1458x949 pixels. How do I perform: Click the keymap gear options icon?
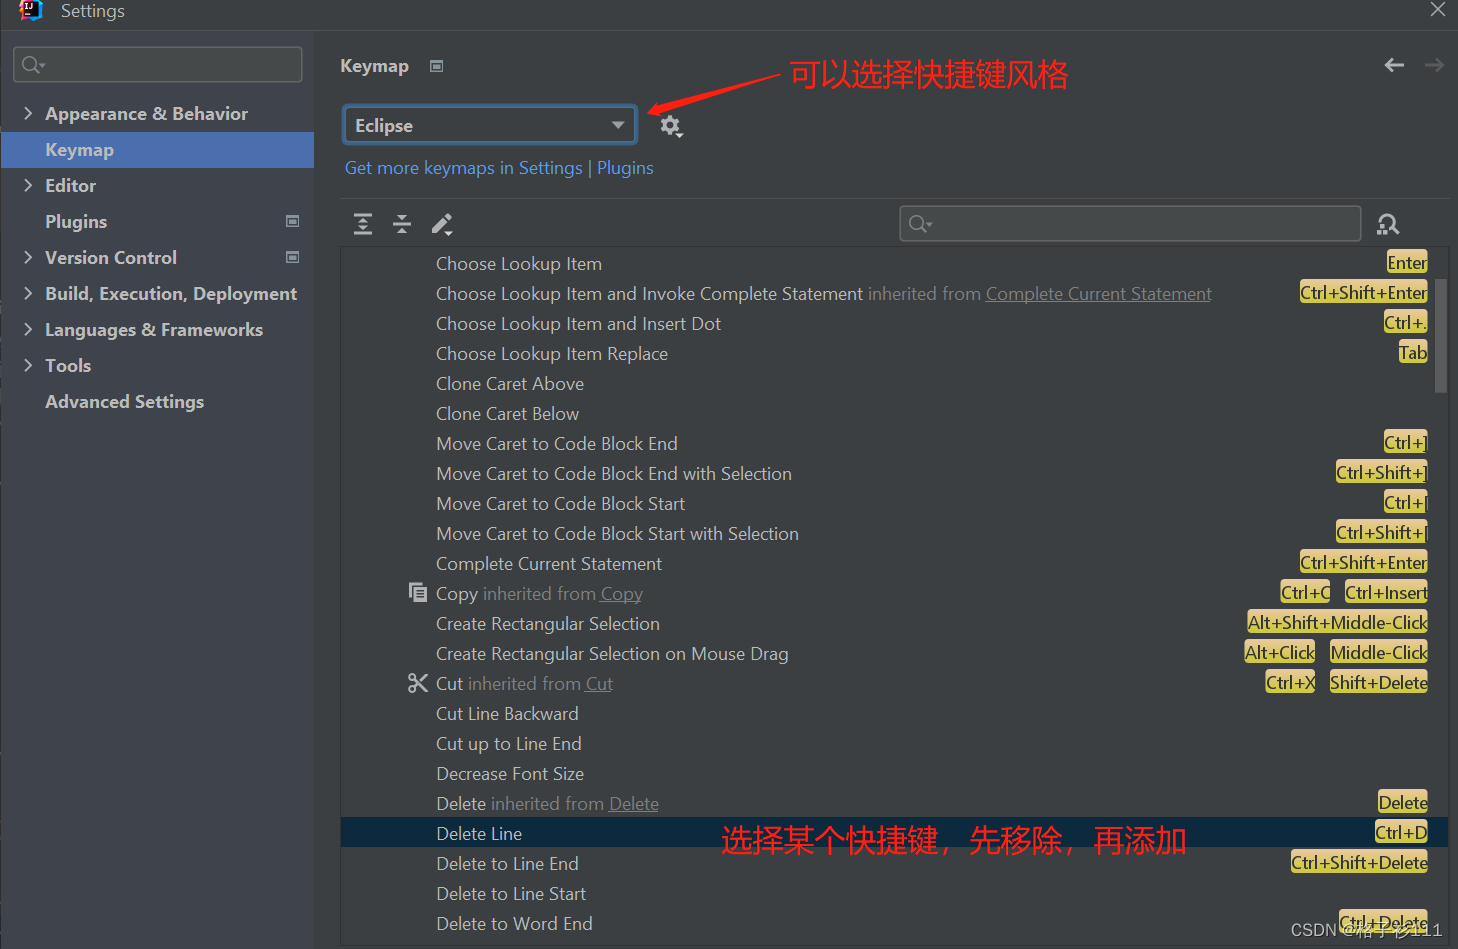(x=671, y=126)
